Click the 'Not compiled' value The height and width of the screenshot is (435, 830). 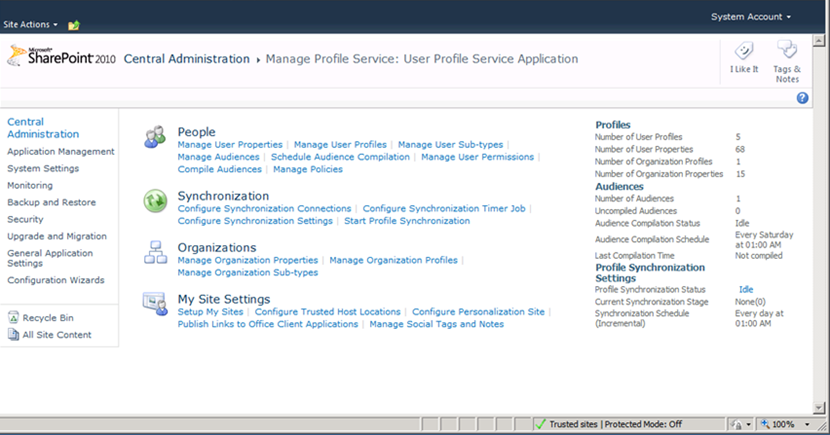(x=759, y=256)
